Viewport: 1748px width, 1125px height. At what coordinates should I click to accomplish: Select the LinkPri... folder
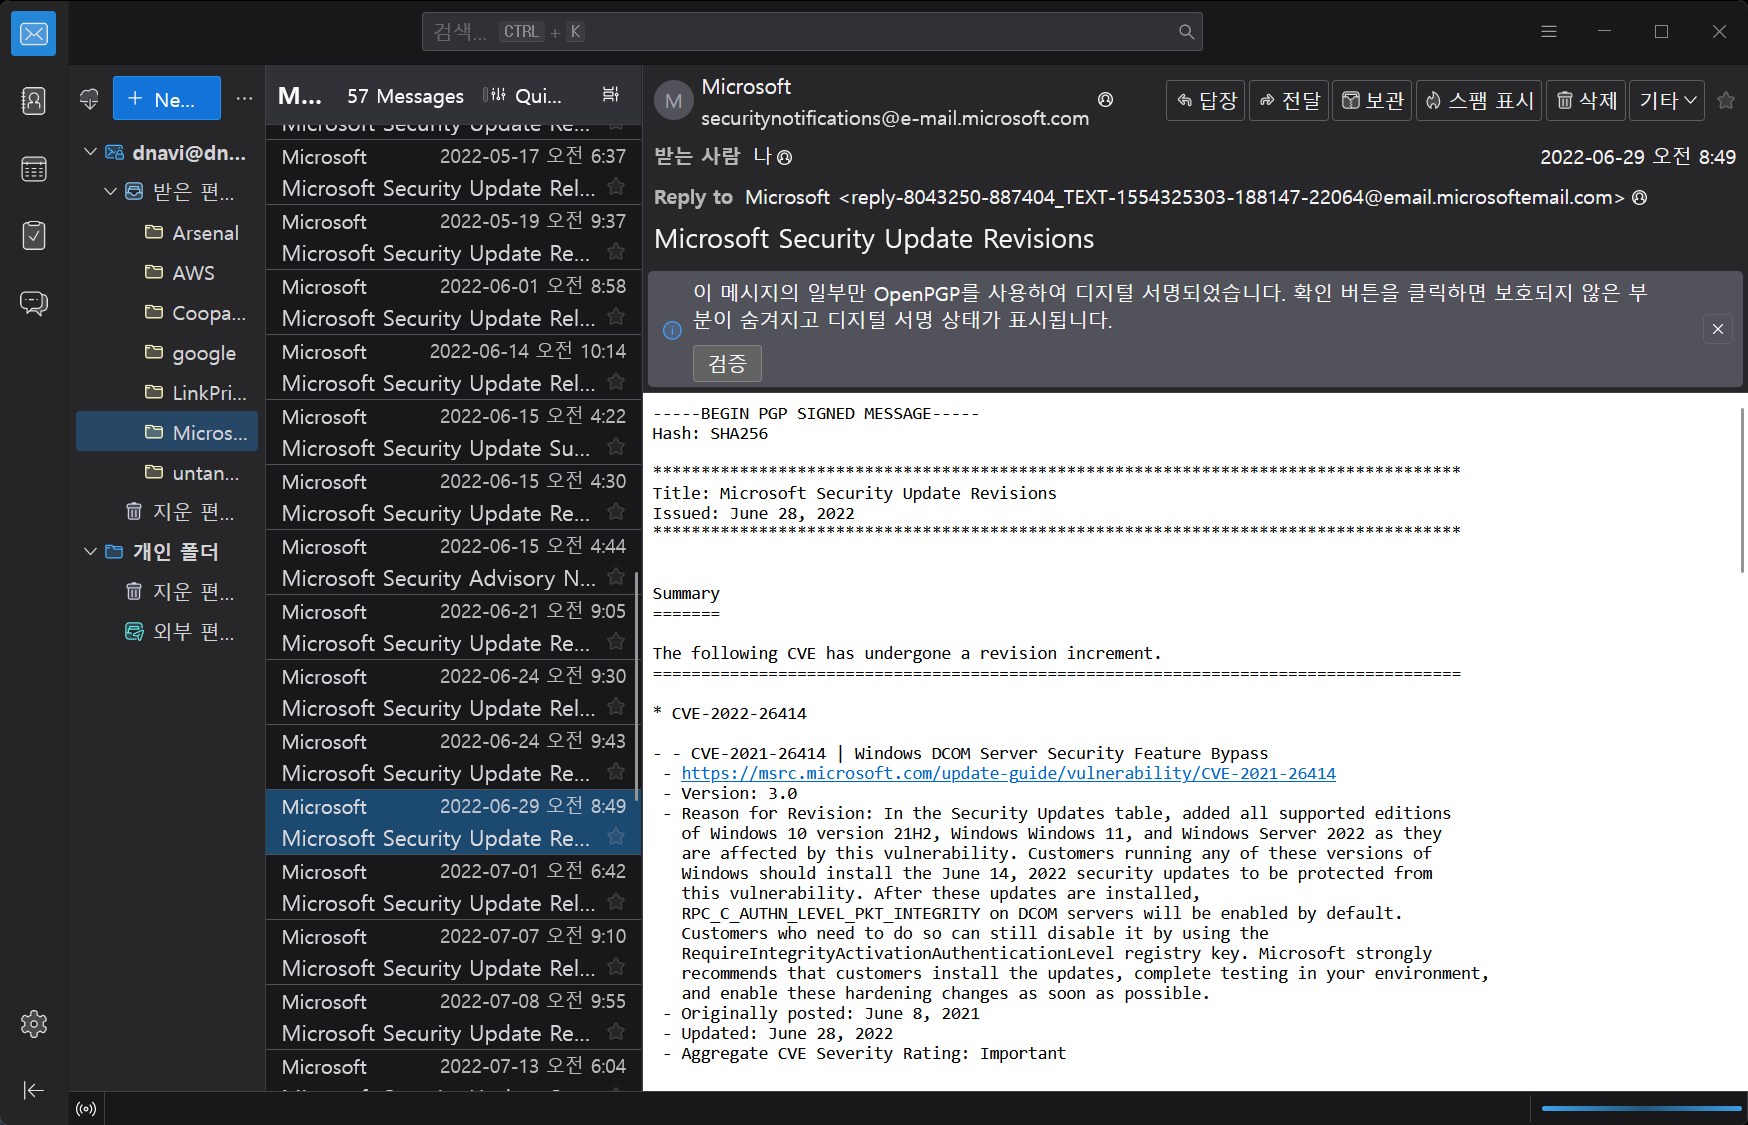click(167, 393)
